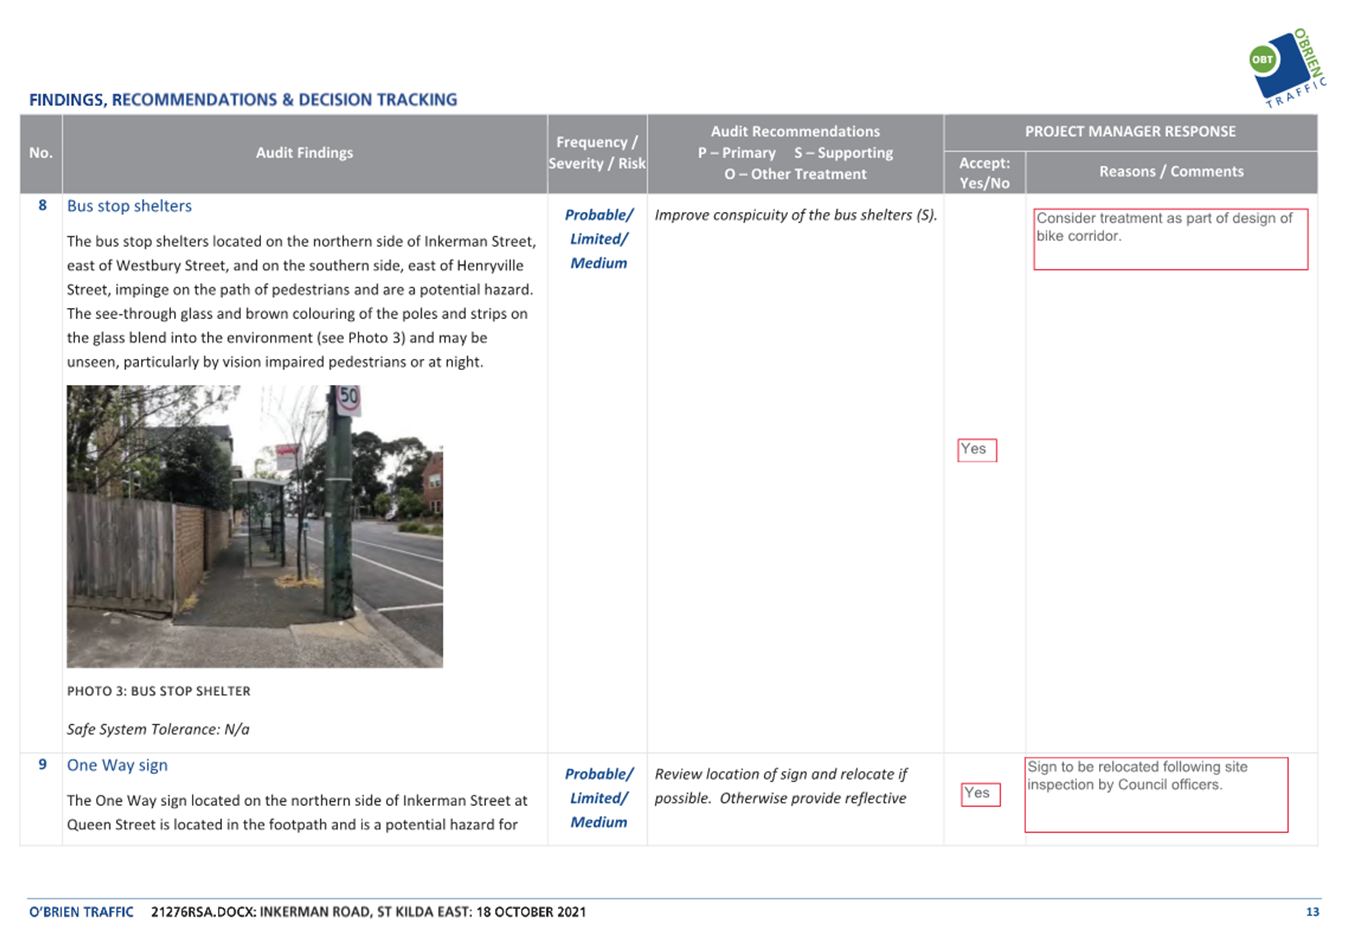Click the 'Consider treatment as part of design' comment box
This screenshot has height=941, width=1347.
point(1171,239)
